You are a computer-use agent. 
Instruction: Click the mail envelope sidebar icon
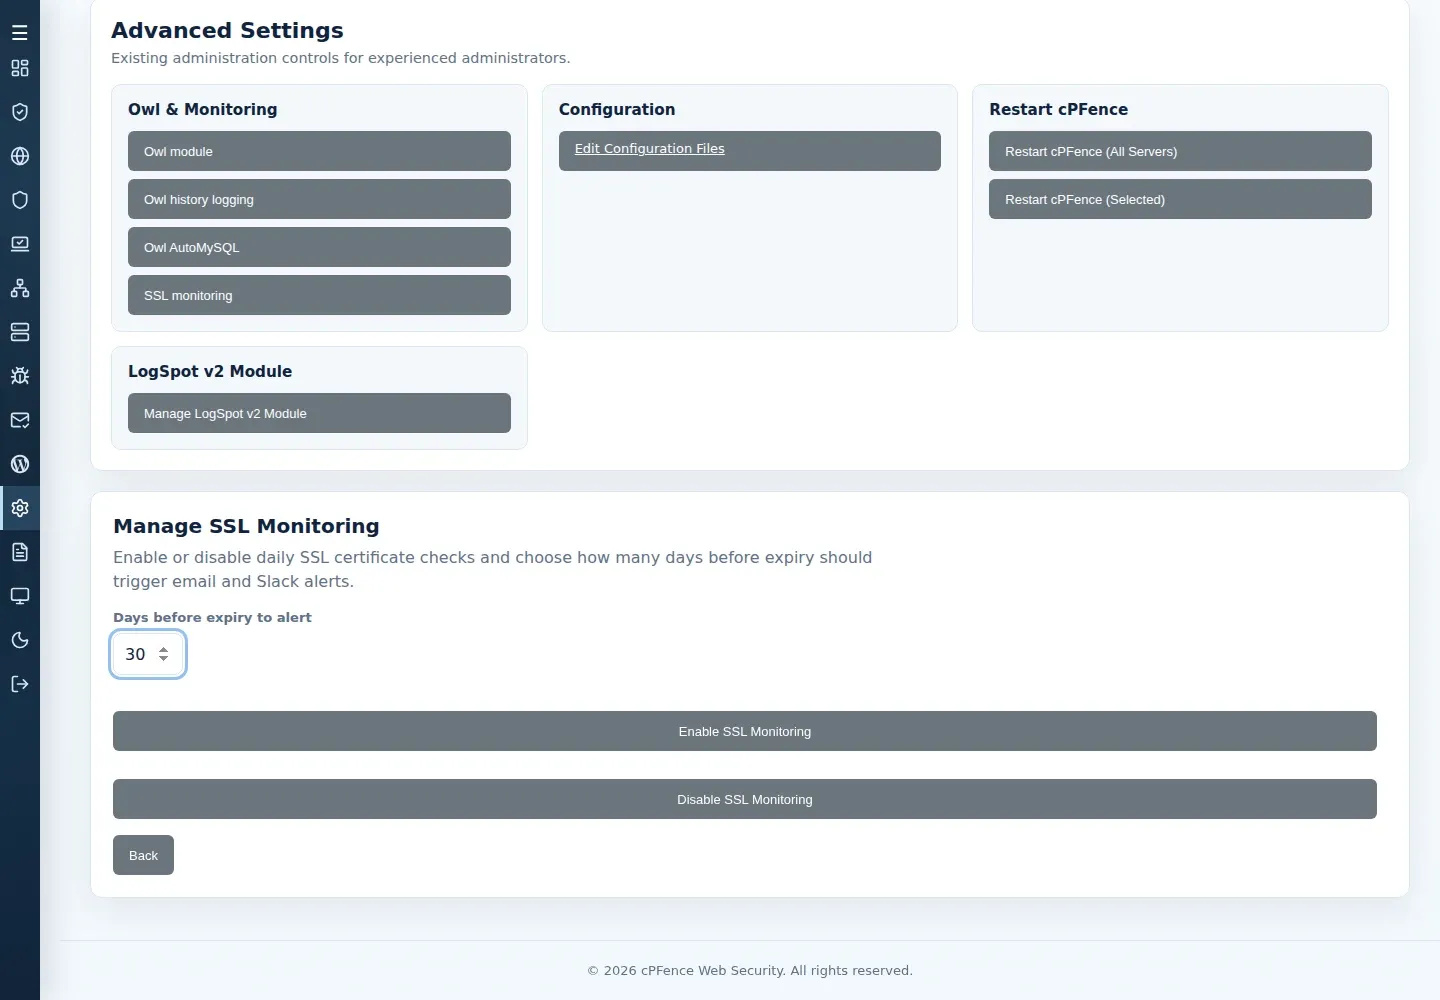20,420
